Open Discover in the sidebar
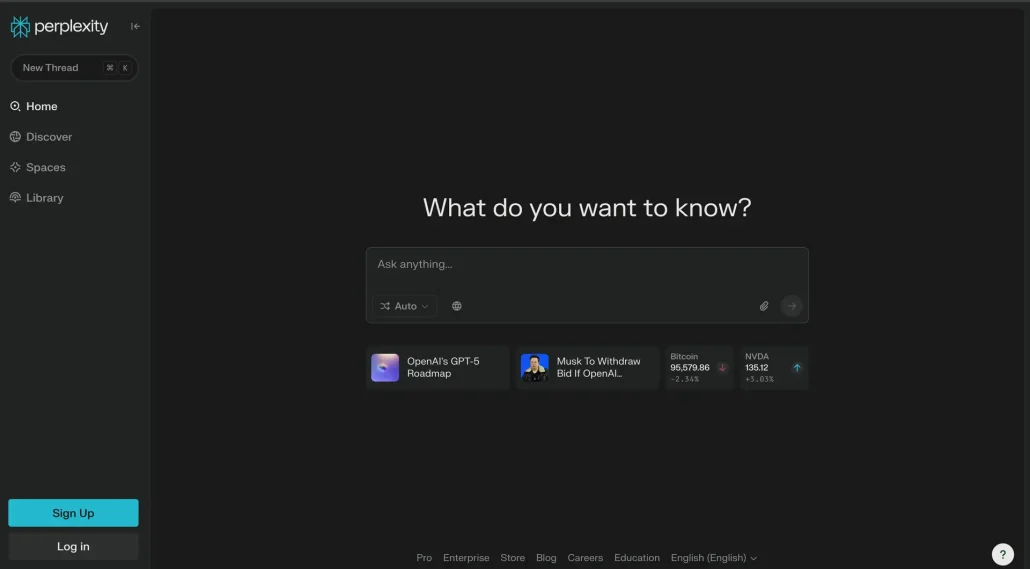 [x=48, y=137]
